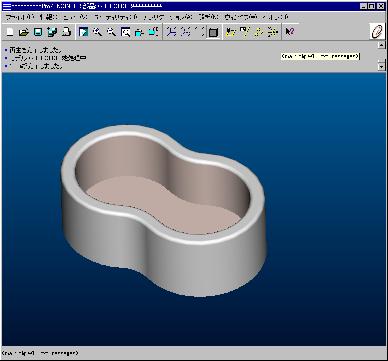Refit the model to the screen
The height and width of the screenshot is (361, 388).
click(x=125, y=32)
